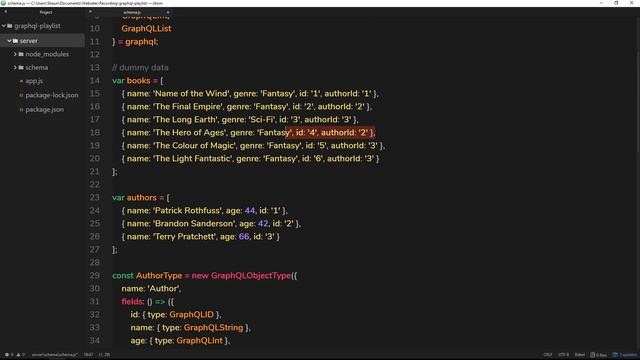This screenshot has width=640, height=360.
Task: Collapse the server folder chevron
Action: click(x=9, y=41)
